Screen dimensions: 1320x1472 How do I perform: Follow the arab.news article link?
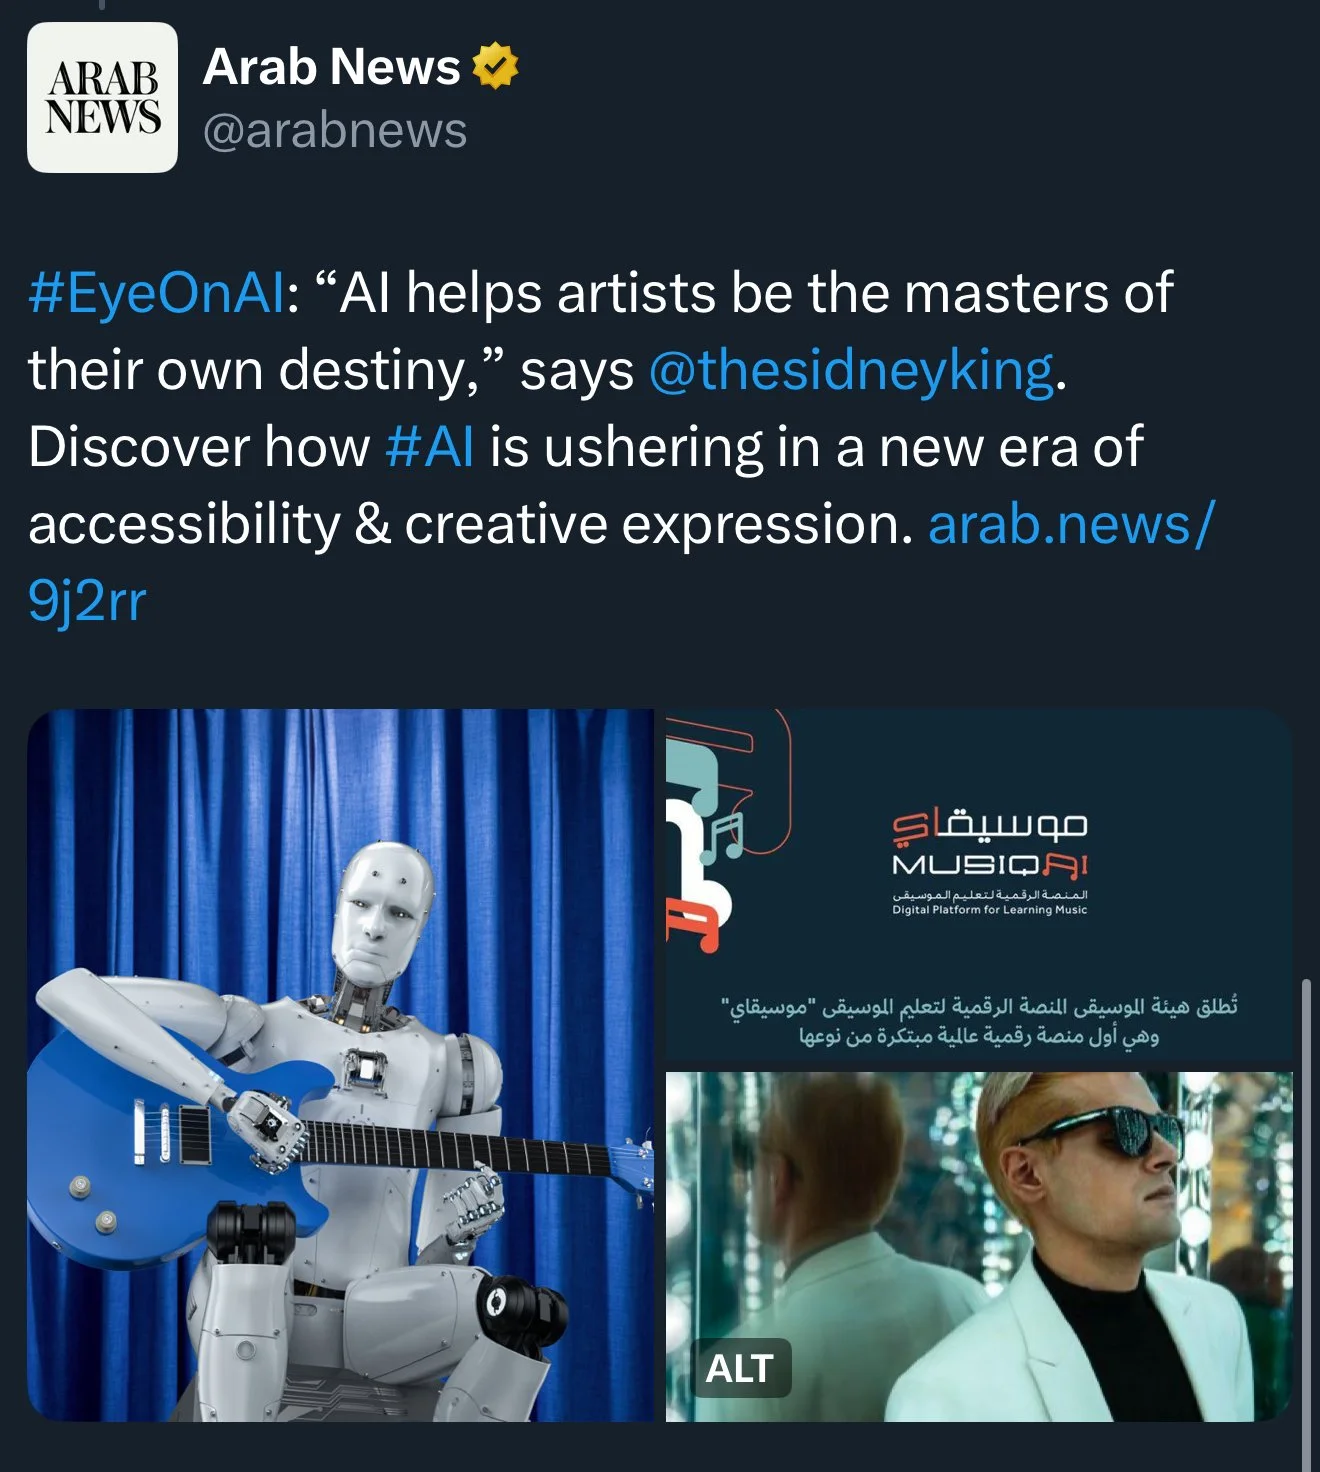(1072, 524)
